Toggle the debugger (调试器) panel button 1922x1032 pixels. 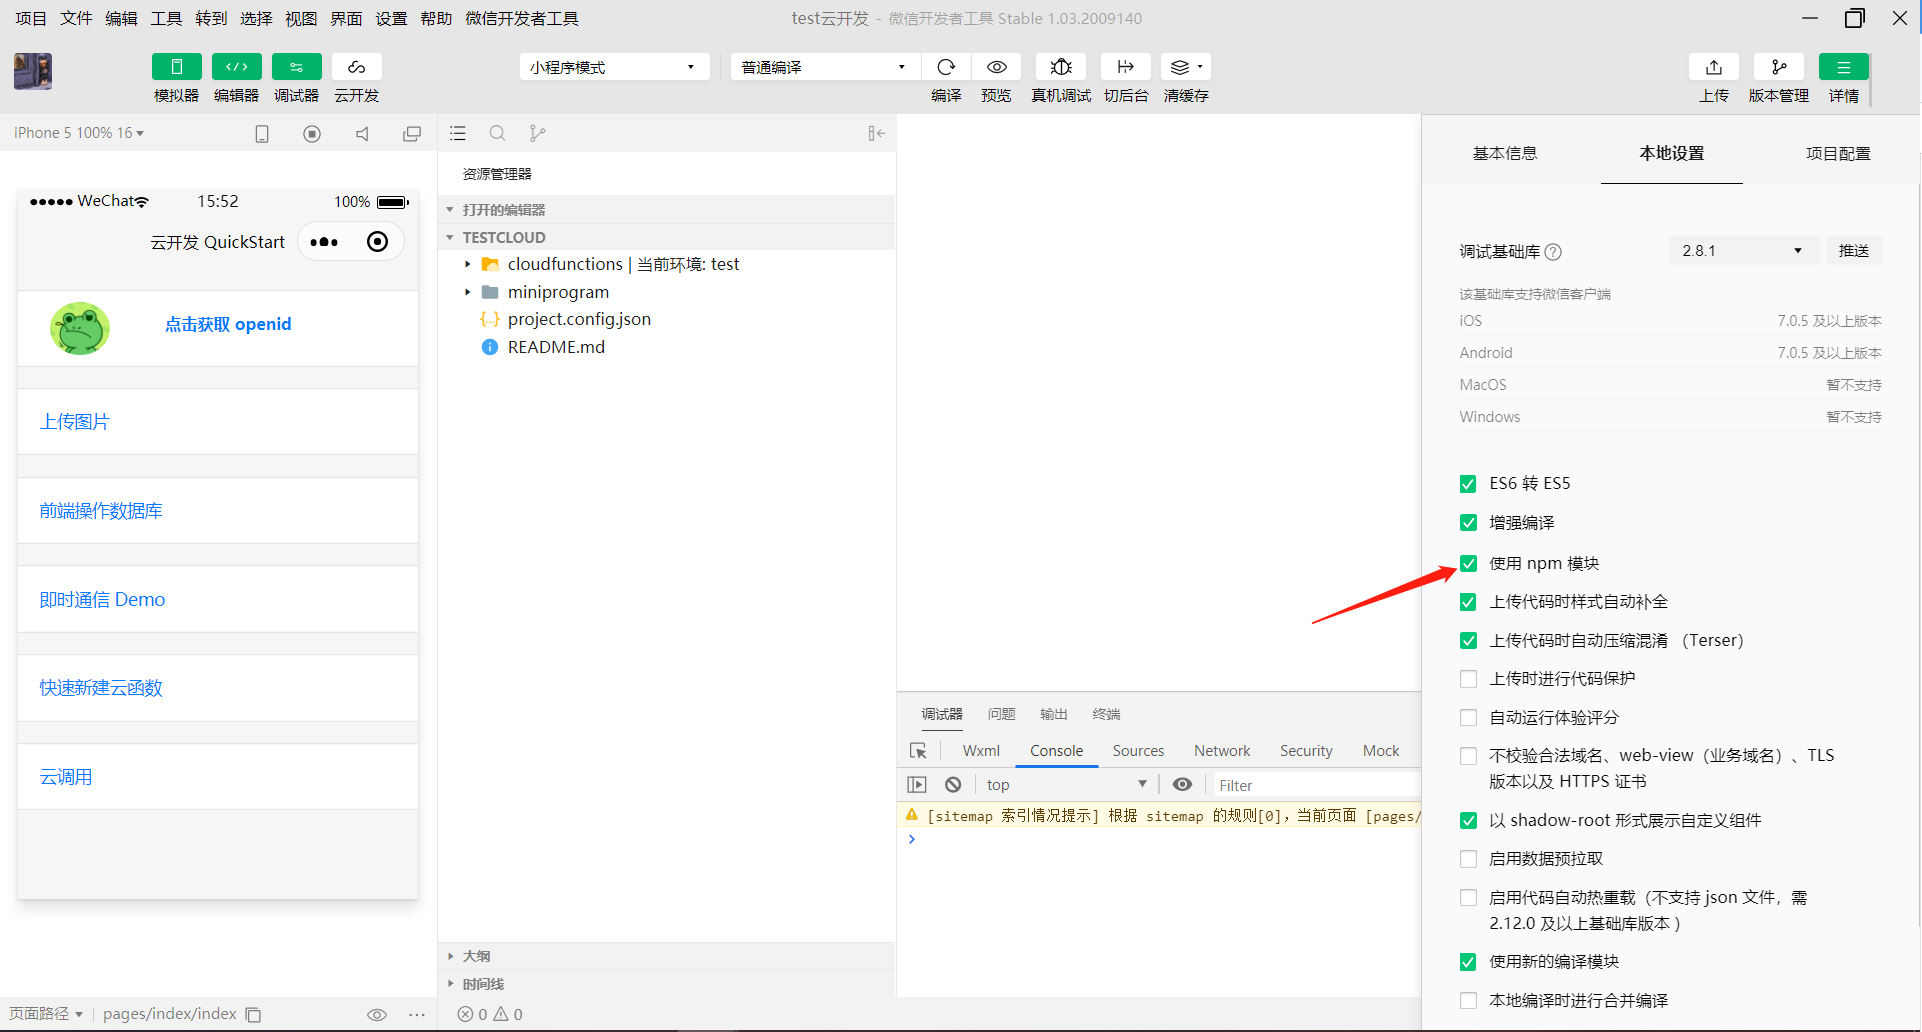click(x=296, y=67)
